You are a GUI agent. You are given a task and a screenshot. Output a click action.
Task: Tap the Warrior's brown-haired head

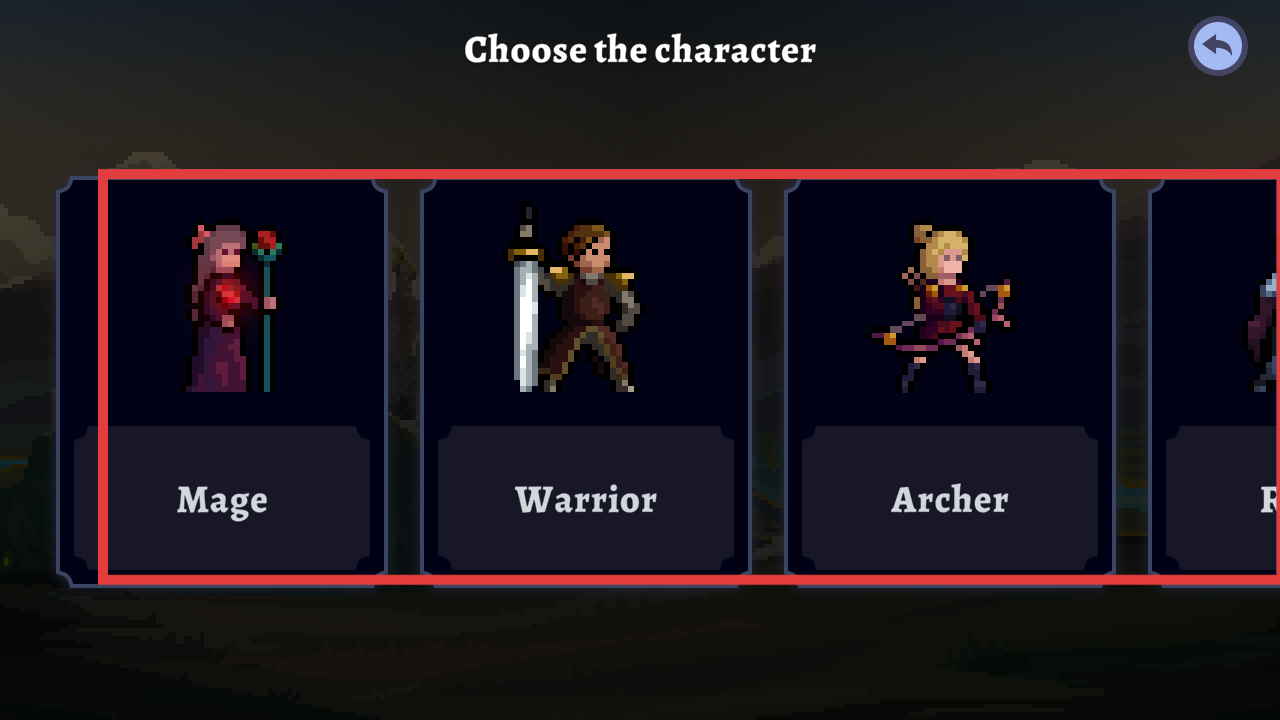[587, 250]
